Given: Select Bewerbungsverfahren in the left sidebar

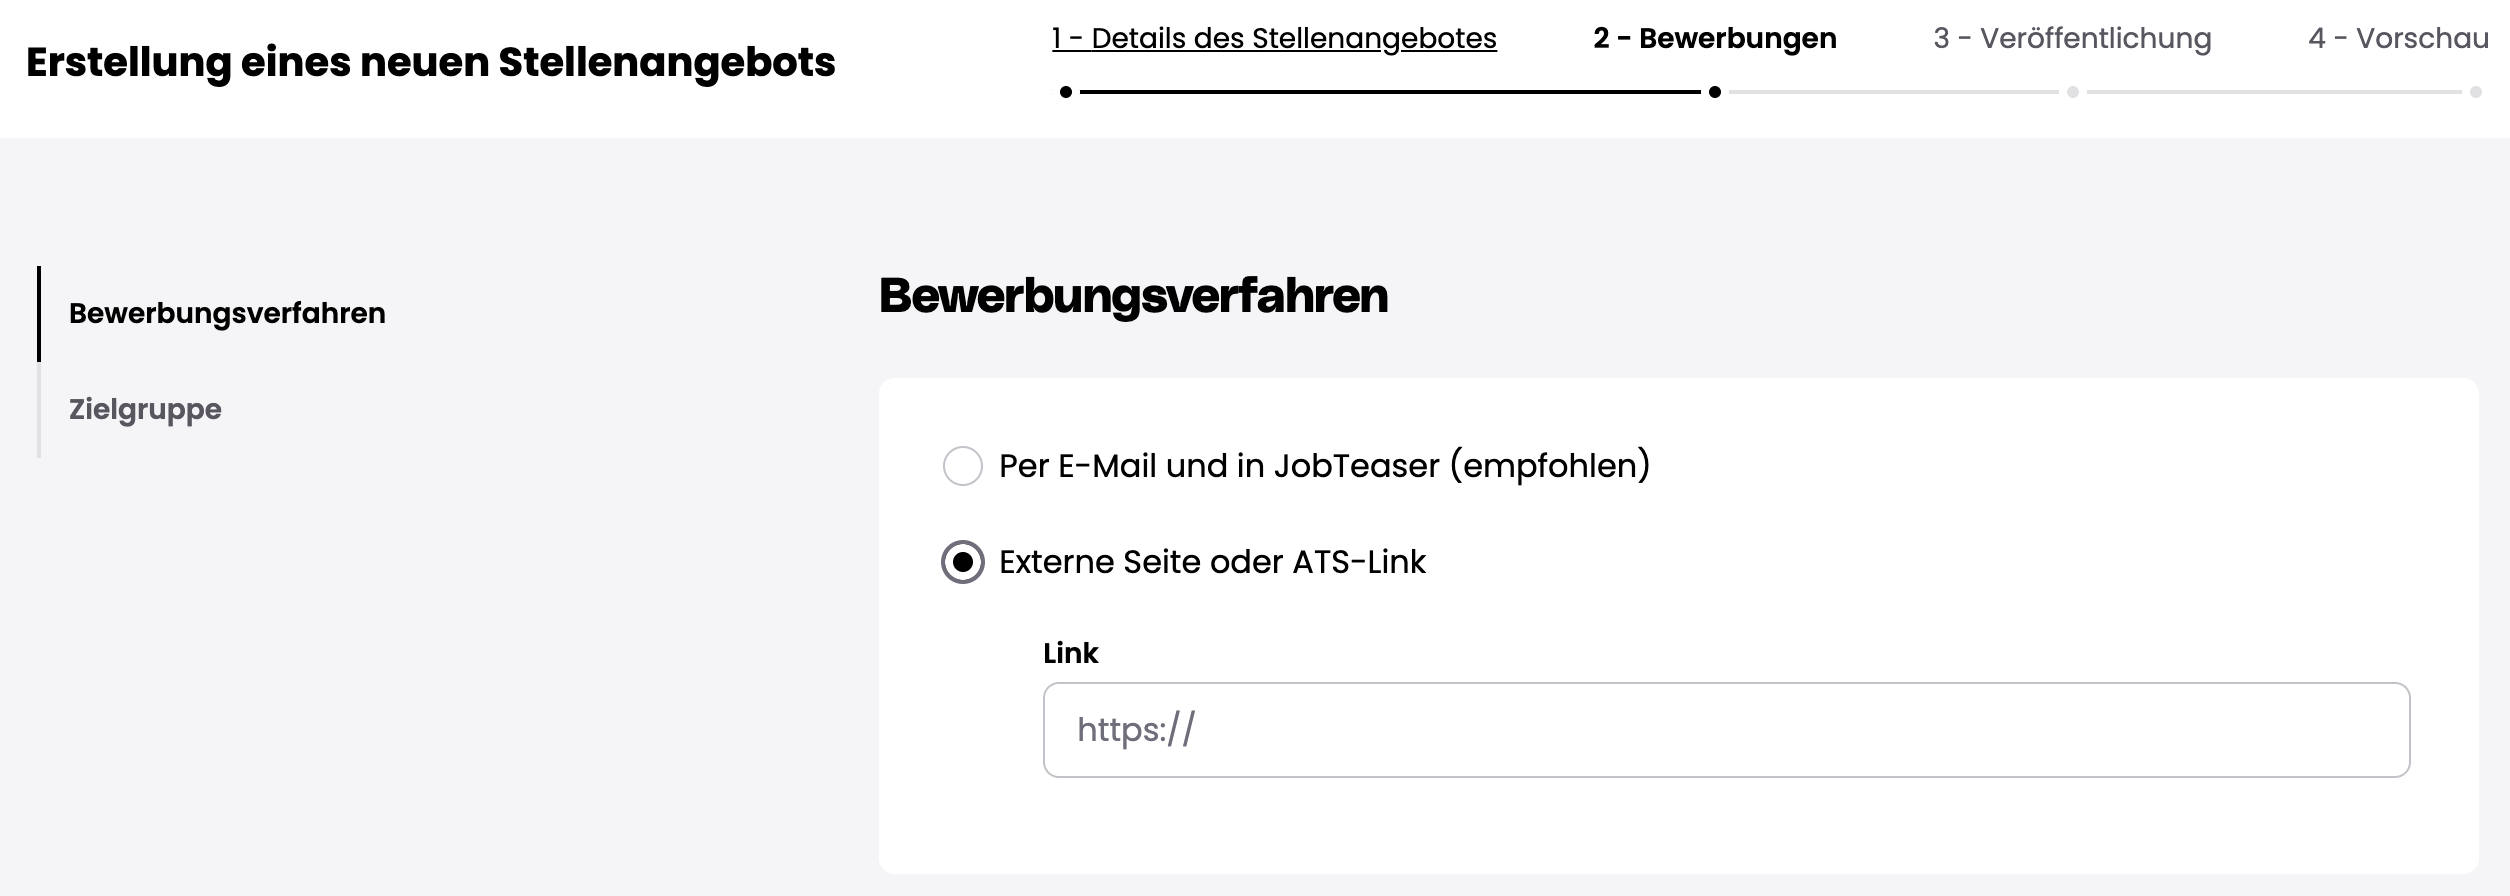Looking at the screenshot, I should [x=227, y=313].
